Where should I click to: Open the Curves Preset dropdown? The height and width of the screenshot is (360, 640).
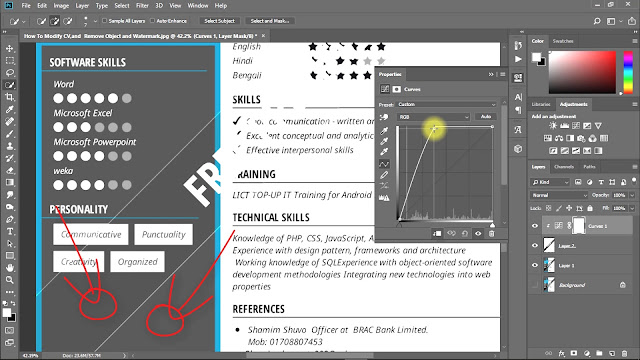[x=447, y=104]
